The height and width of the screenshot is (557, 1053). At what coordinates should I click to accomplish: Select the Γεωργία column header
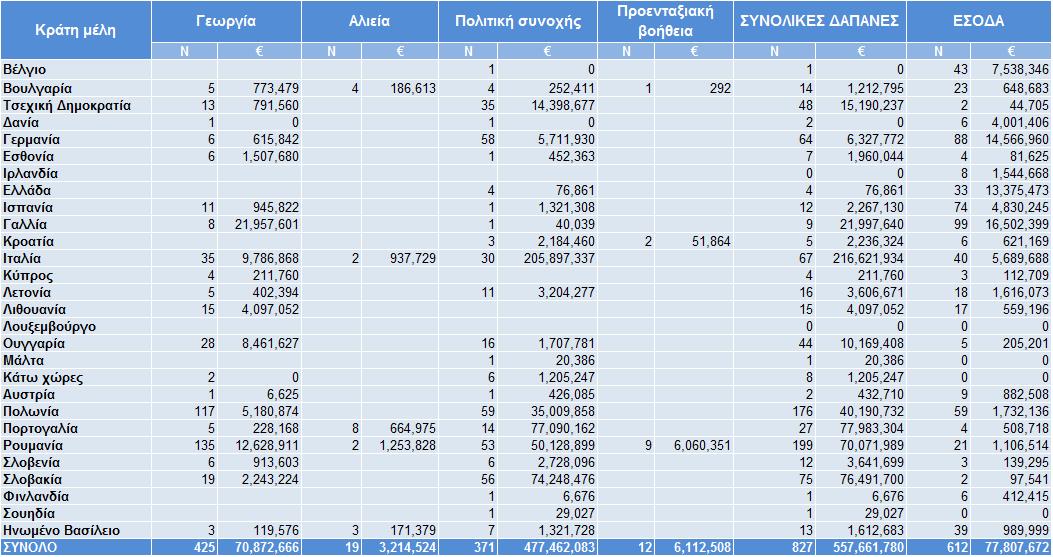[x=226, y=22]
